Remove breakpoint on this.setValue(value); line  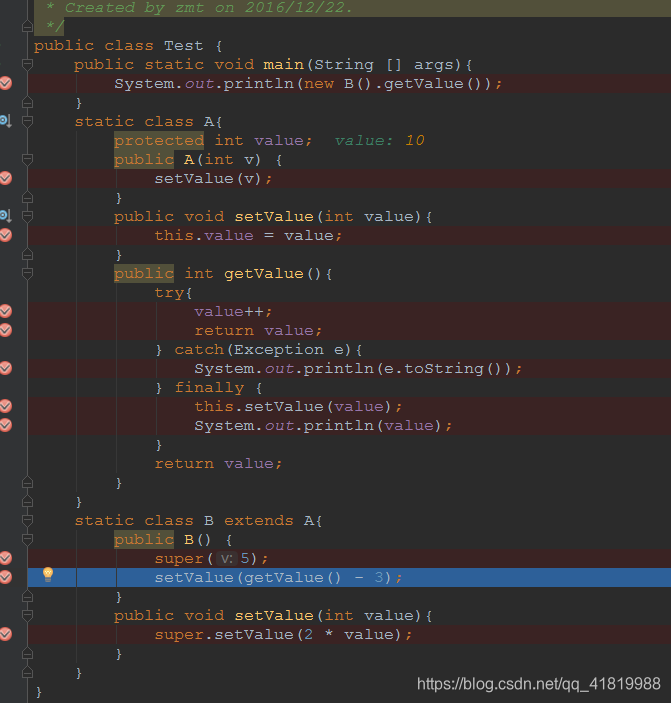pyautogui.click(x=5, y=406)
